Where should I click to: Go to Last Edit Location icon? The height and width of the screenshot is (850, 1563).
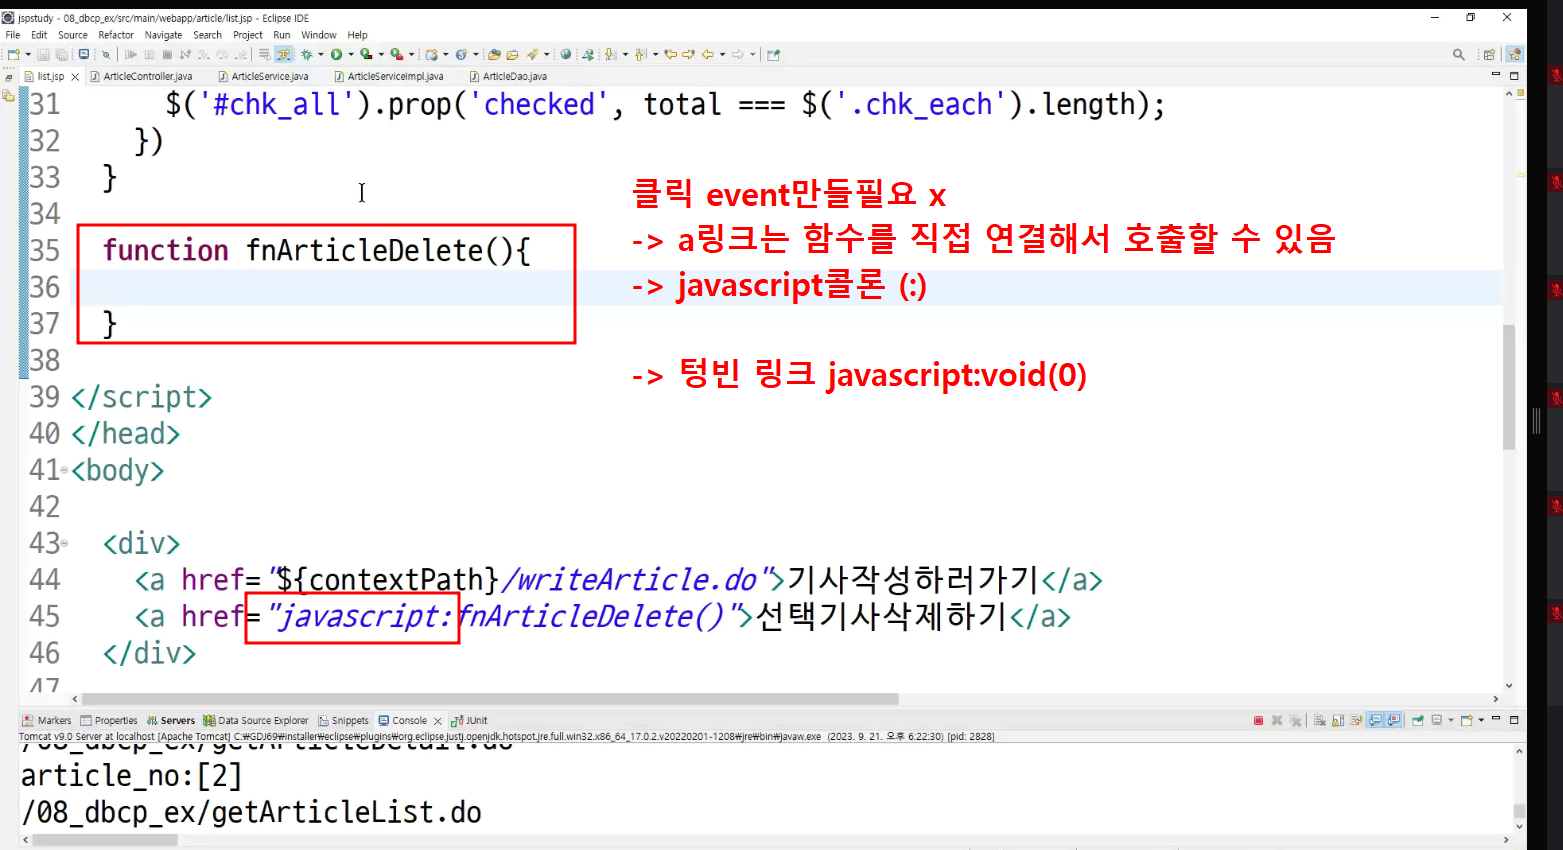[670, 55]
